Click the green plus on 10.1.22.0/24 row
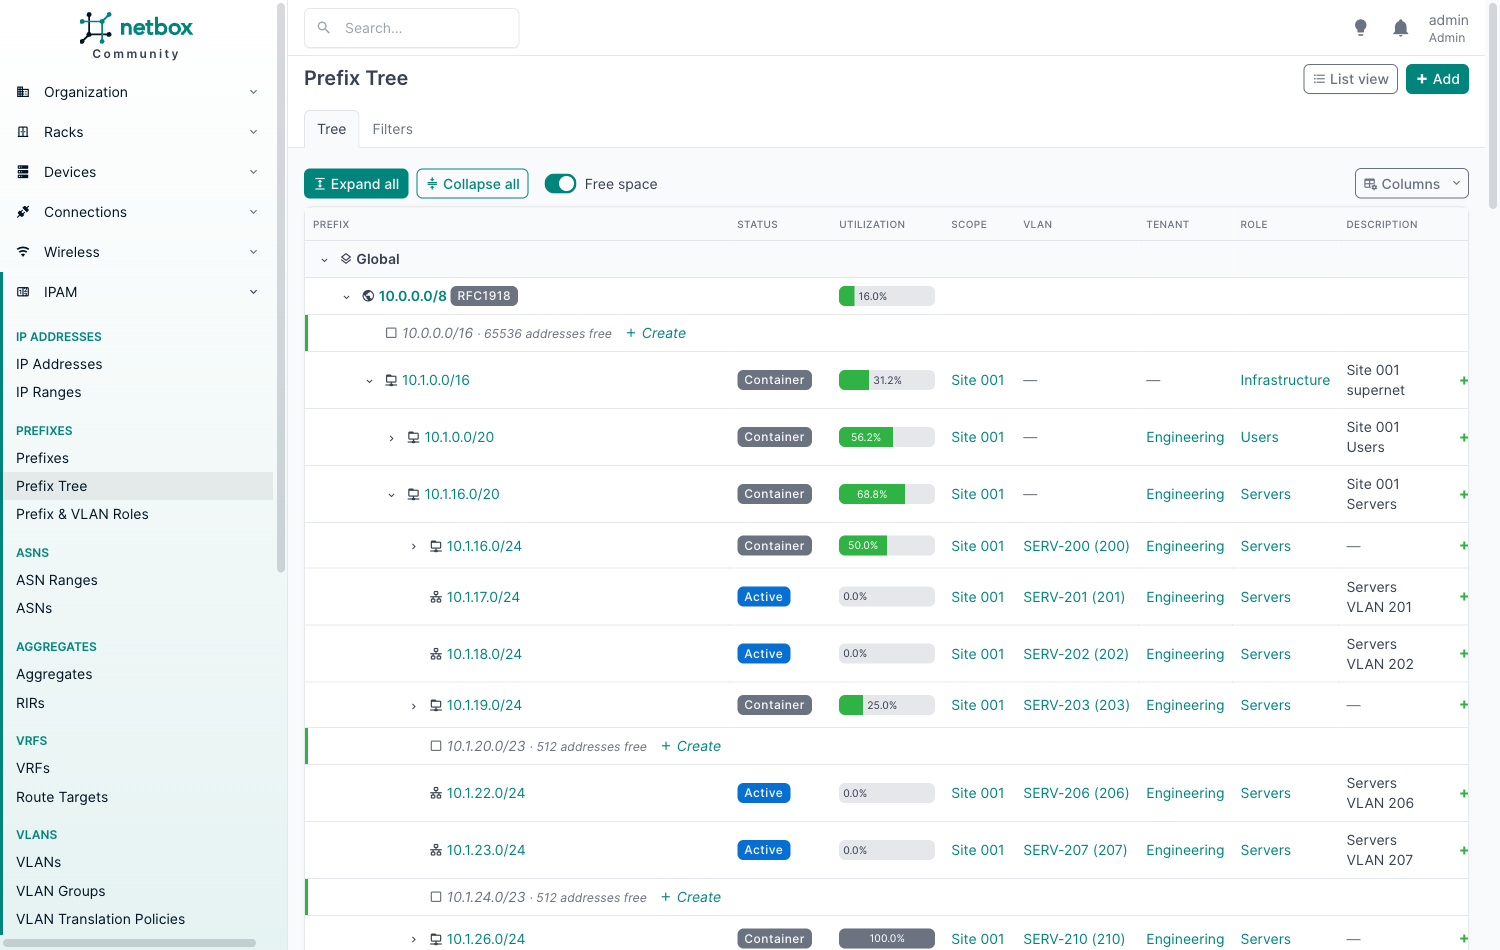This screenshot has height=950, width=1500. coord(1463,793)
